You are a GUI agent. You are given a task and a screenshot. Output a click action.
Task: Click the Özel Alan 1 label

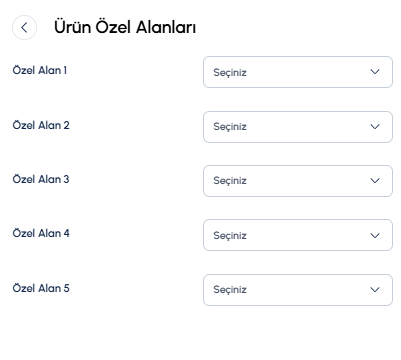40,70
